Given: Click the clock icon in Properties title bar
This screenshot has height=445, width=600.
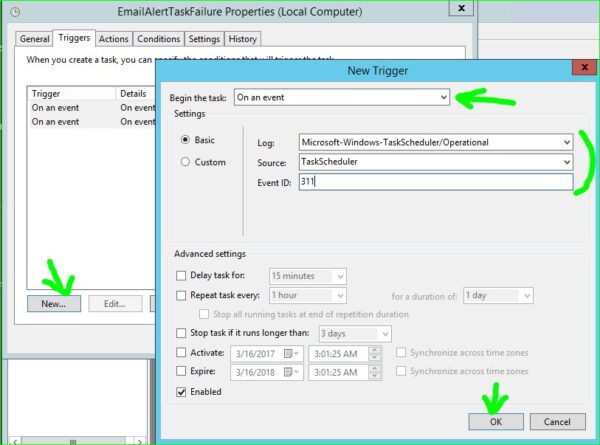Looking at the screenshot, I should coord(15,12).
